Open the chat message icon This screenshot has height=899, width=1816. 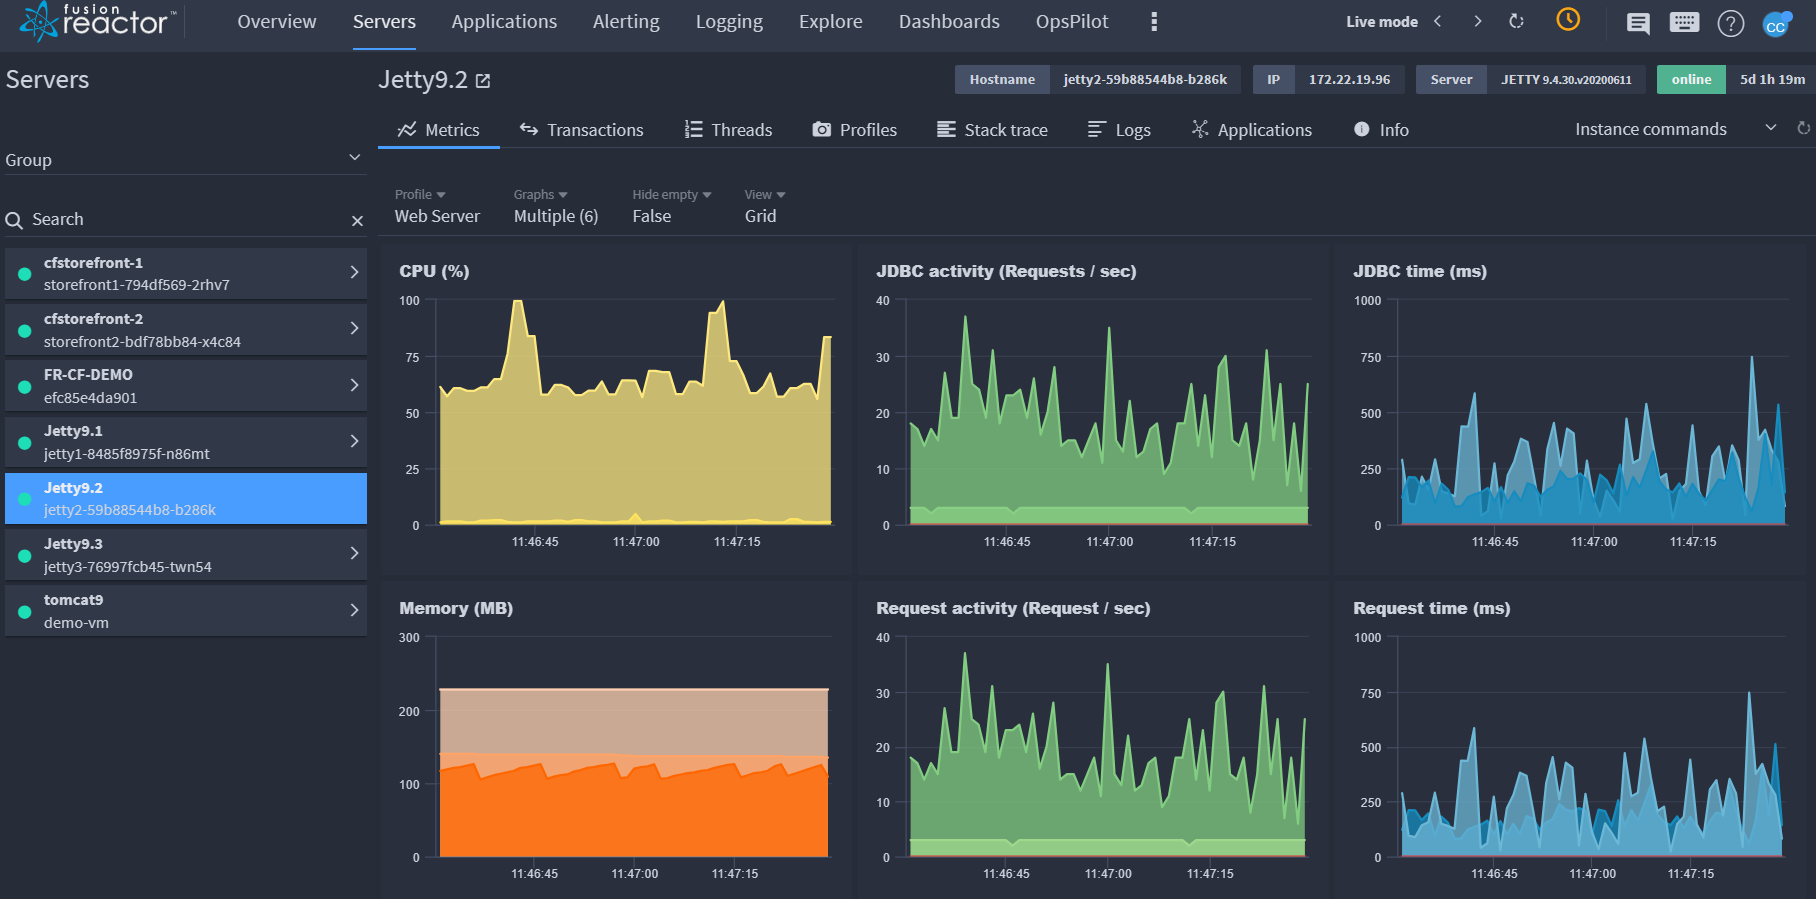[x=1638, y=23]
